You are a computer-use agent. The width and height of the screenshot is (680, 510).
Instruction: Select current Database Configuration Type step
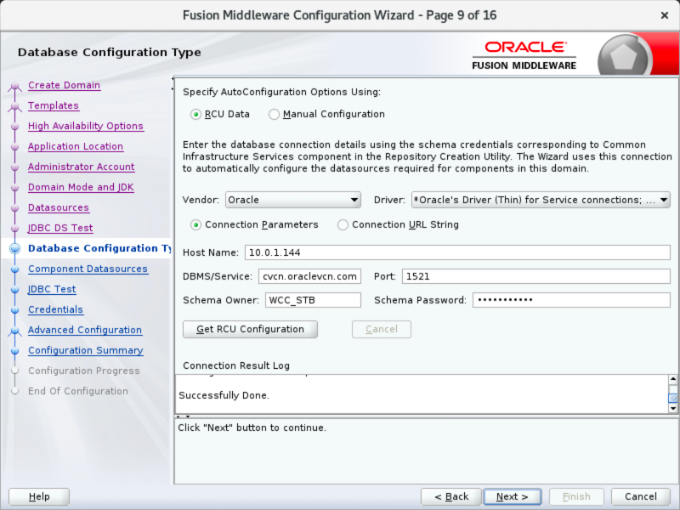[x=100, y=248]
